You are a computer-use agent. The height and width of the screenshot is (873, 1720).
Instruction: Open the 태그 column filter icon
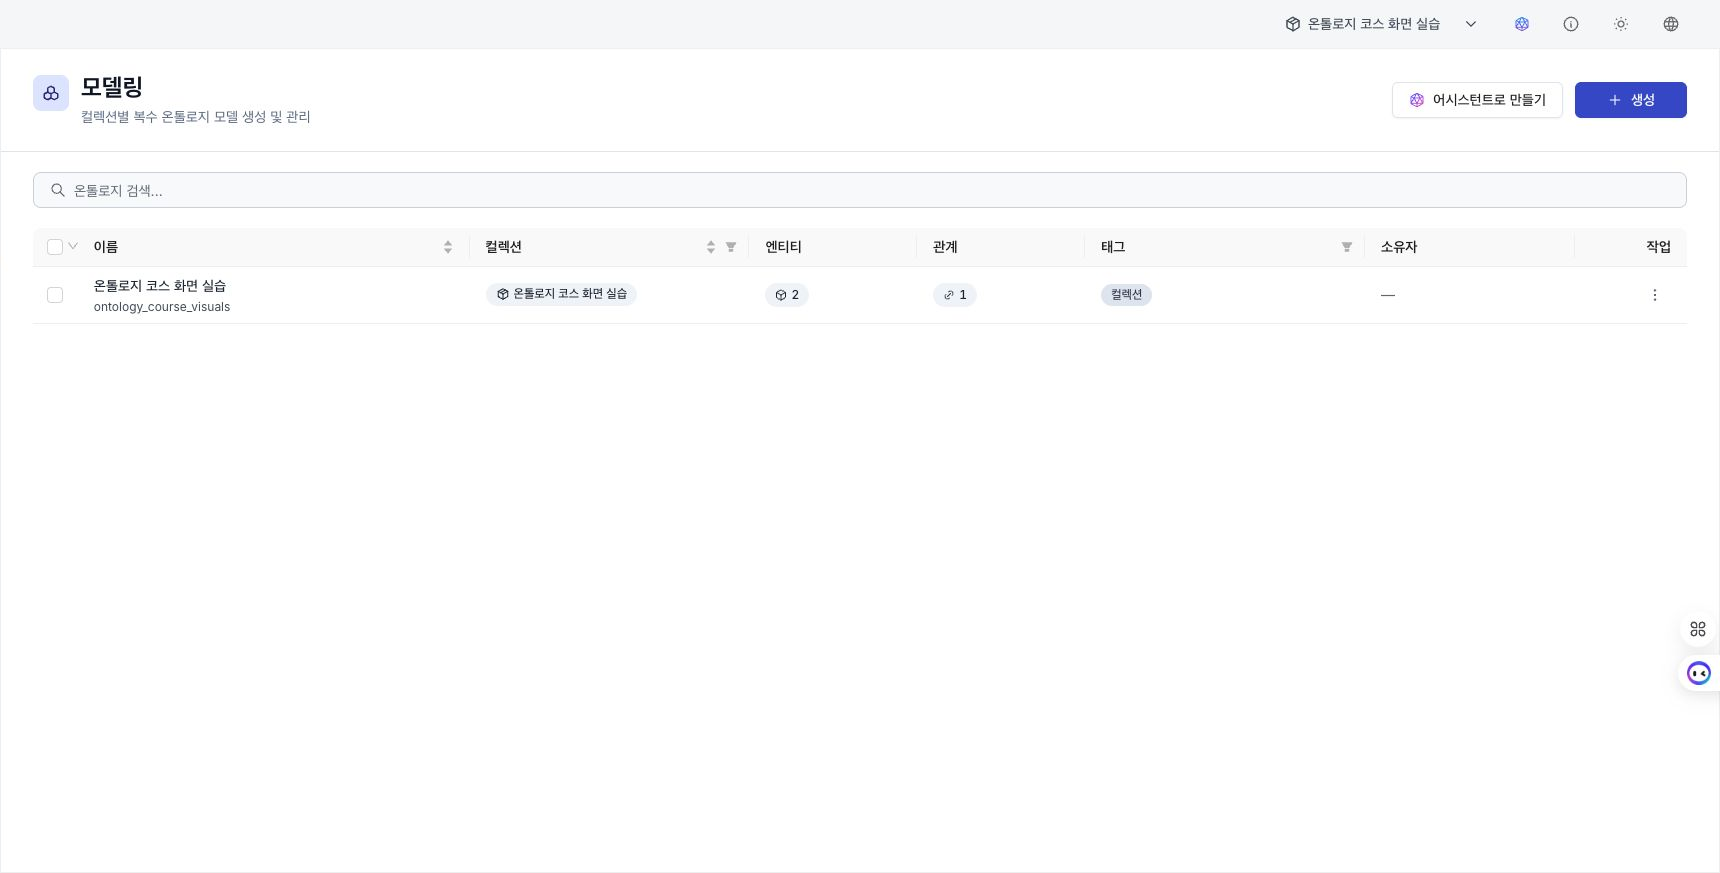tap(1347, 247)
